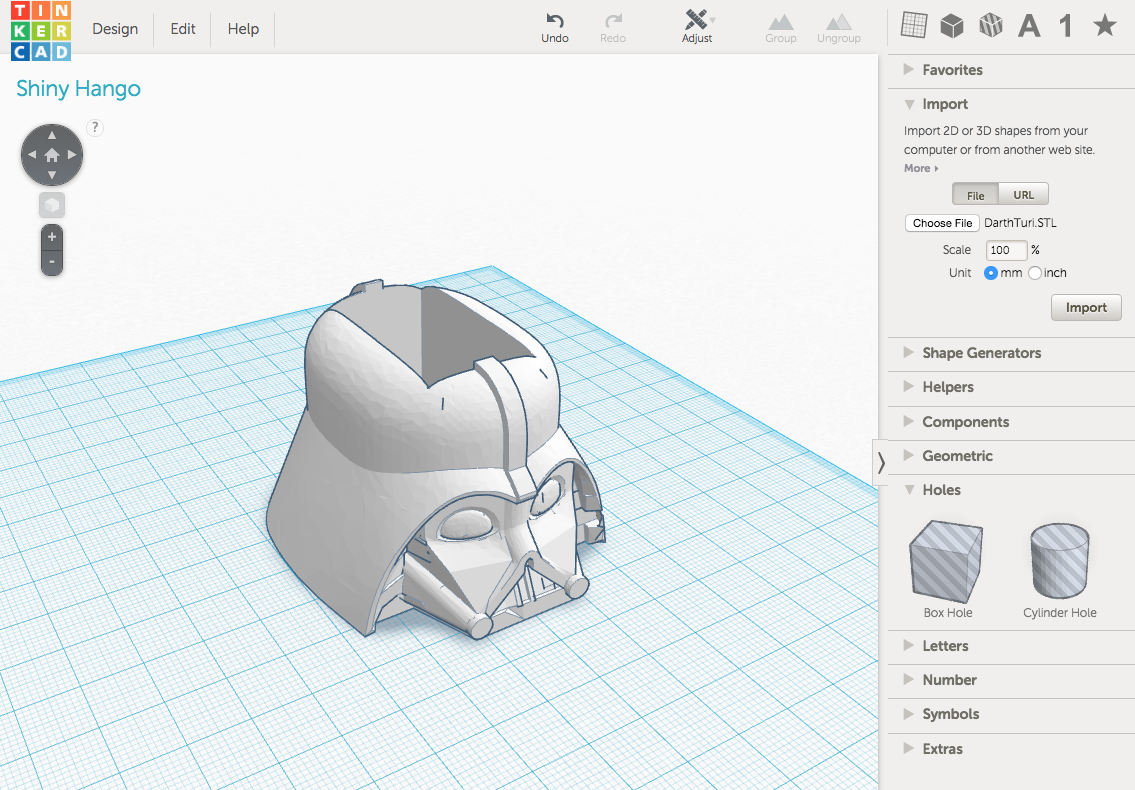Open the Adjust tool
The image size is (1135, 790).
[697, 21]
